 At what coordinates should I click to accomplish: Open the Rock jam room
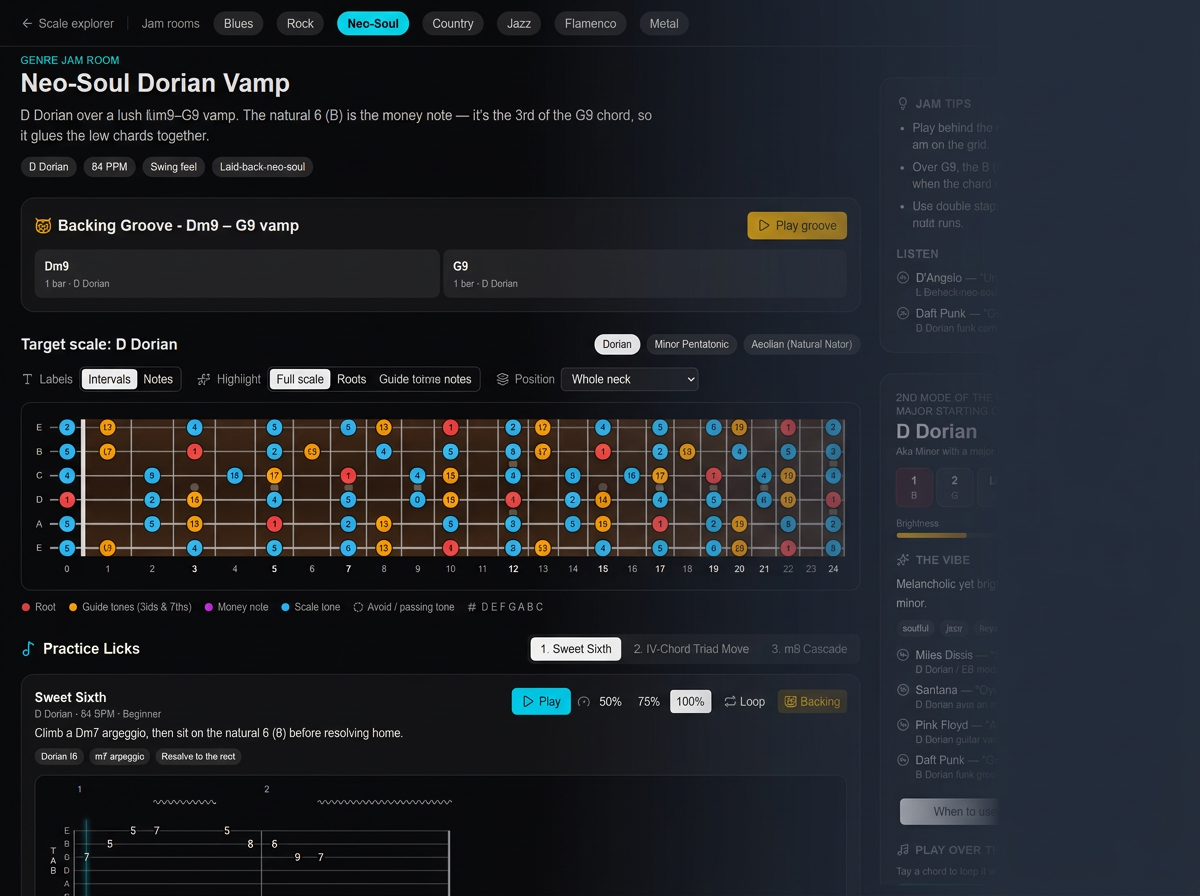tap(300, 23)
